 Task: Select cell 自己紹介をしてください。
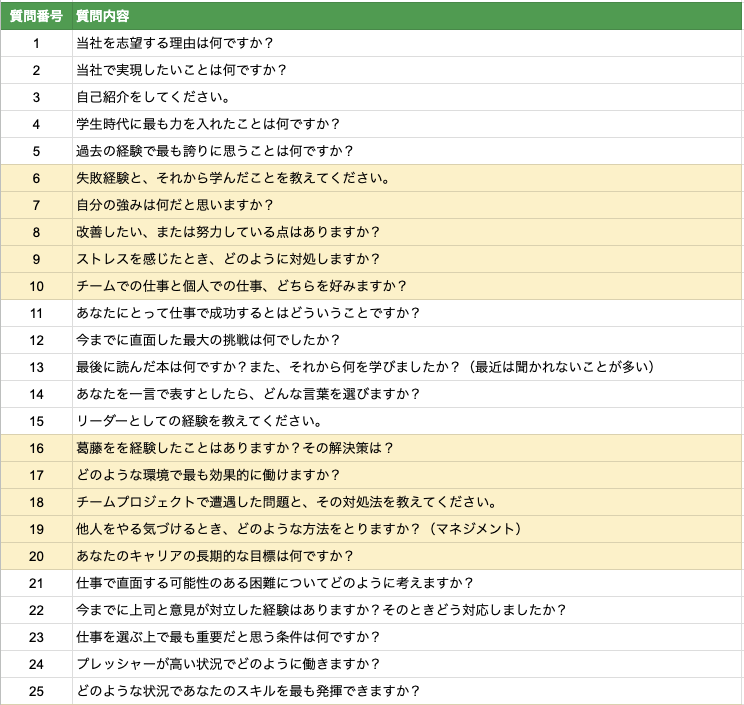(408, 97)
